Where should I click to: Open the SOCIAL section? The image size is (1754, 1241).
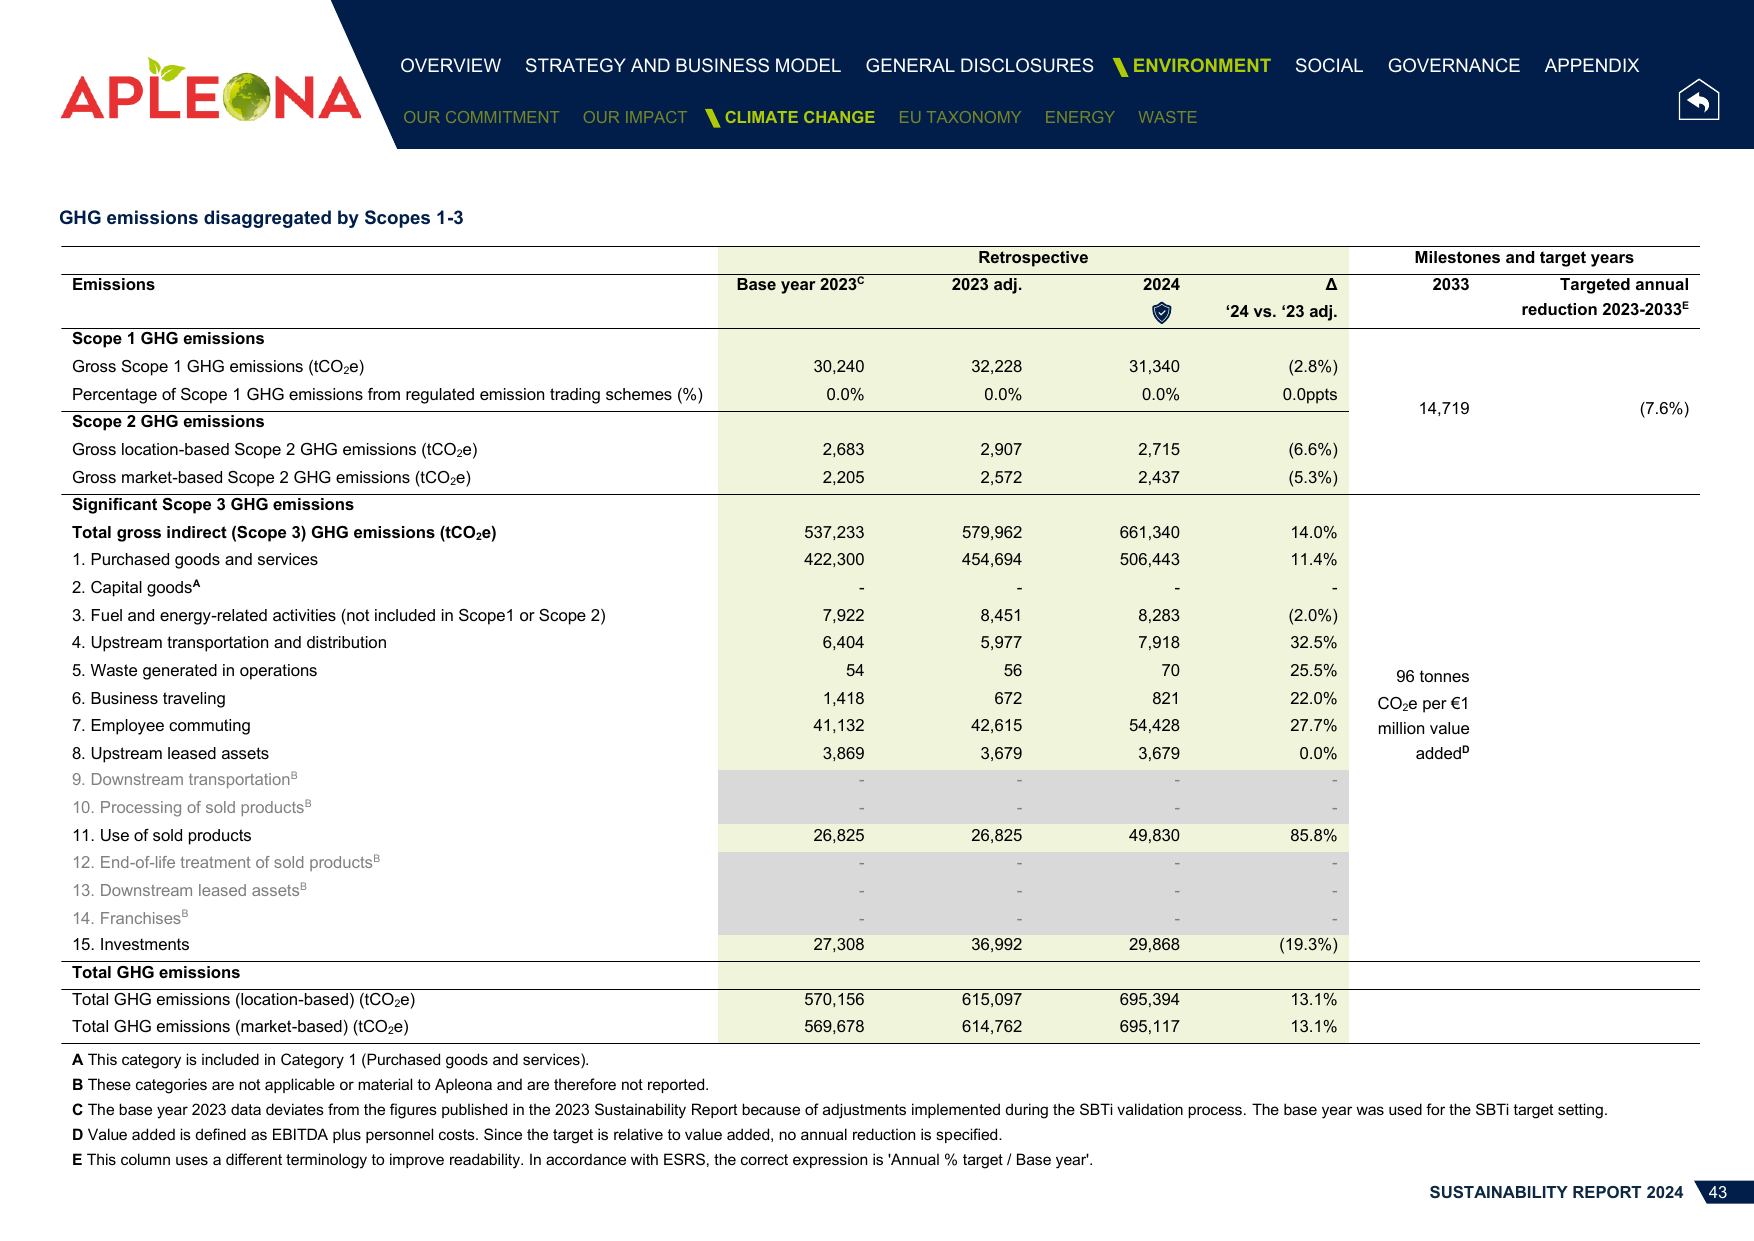coord(1328,65)
